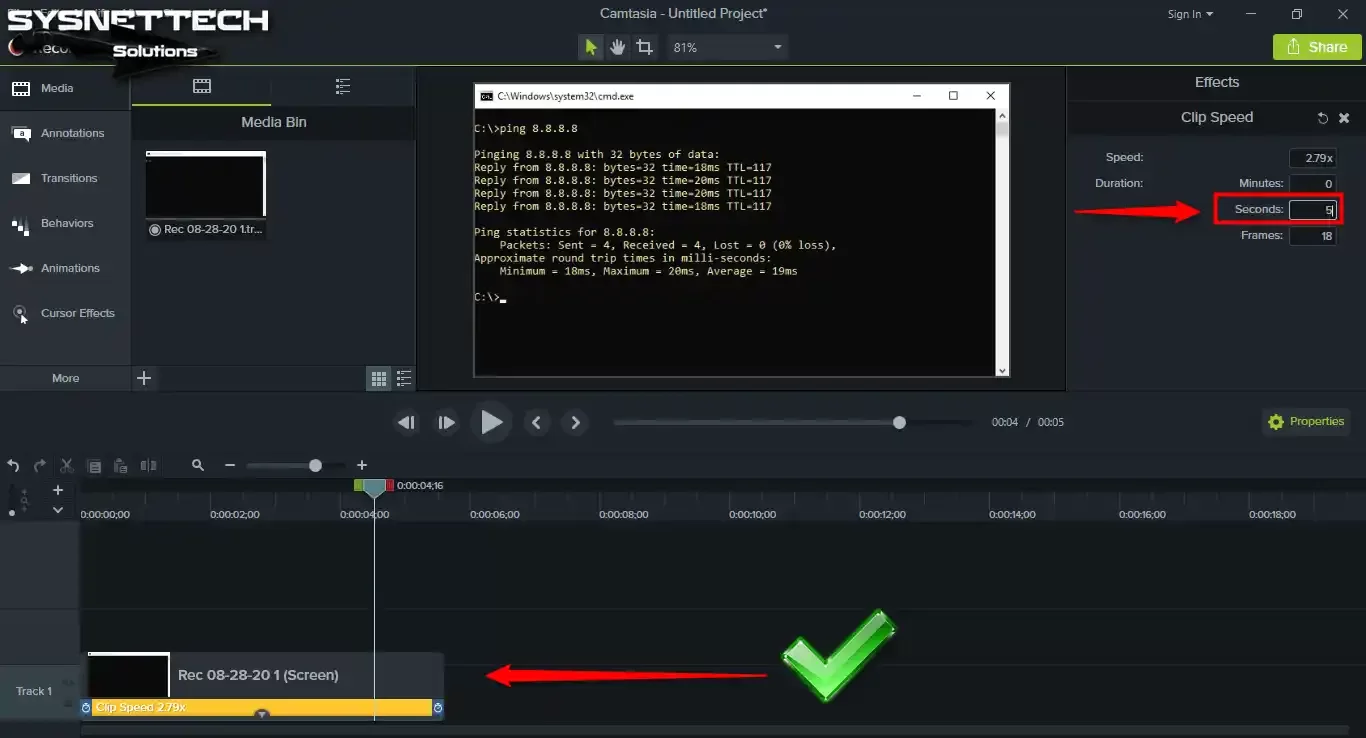Zoom out timeline with minus button
Viewport: 1366px width, 738px height.
[x=230, y=466]
